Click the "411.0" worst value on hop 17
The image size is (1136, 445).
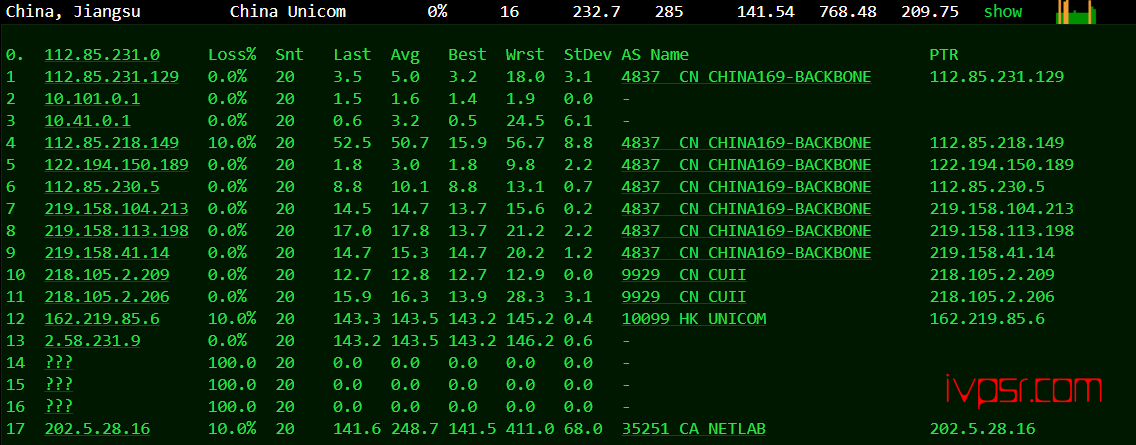click(x=530, y=428)
